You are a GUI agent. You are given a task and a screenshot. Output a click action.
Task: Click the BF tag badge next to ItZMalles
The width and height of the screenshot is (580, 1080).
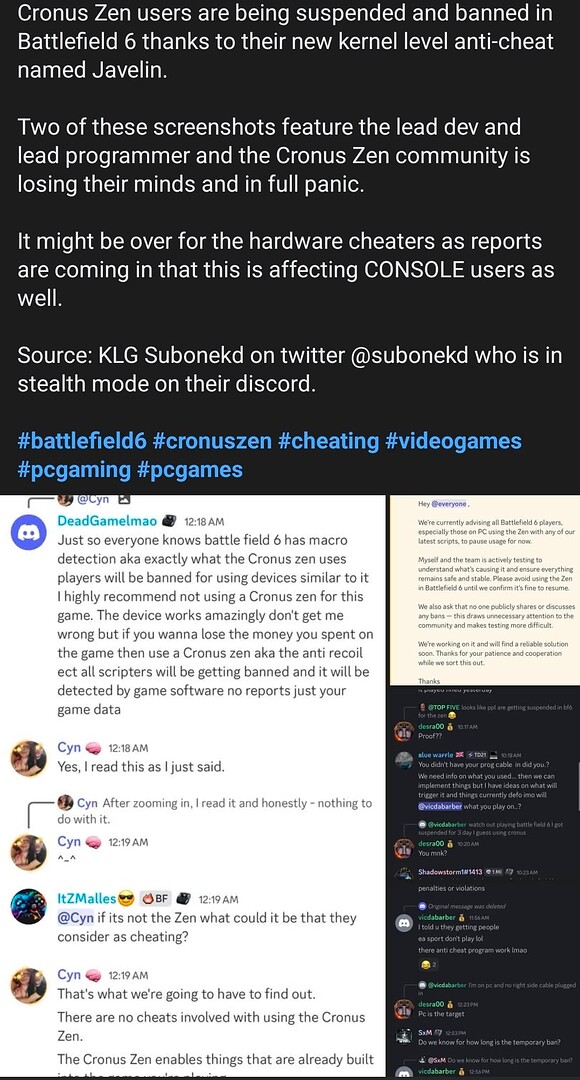(156, 898)
